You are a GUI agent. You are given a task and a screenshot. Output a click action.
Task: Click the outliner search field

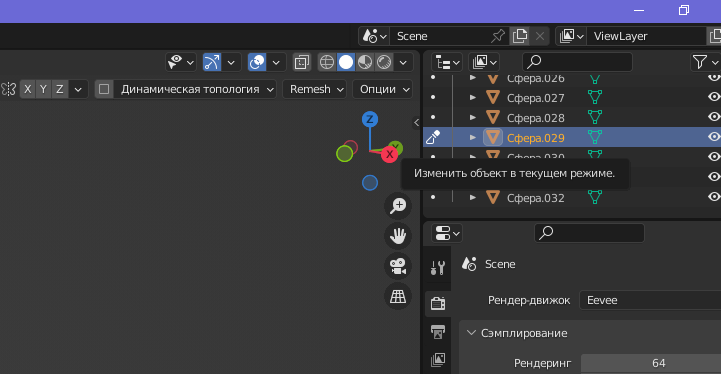(x=578, y=62)
